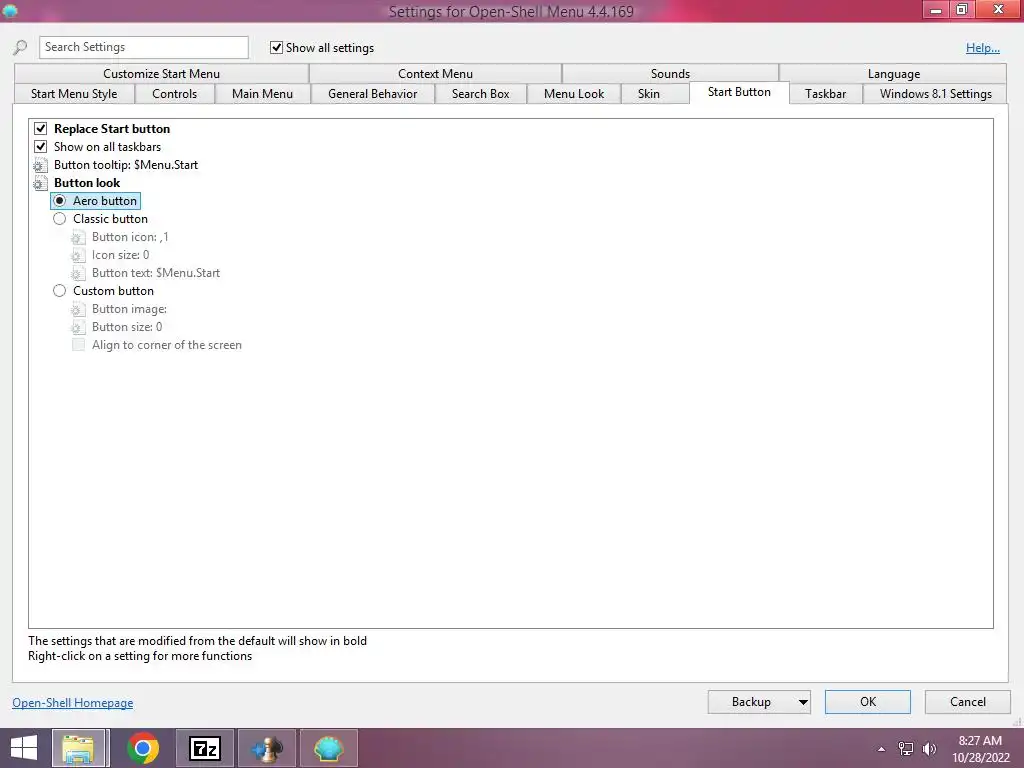
Task: Open the Sounds tab
Action: coord(670,74)
